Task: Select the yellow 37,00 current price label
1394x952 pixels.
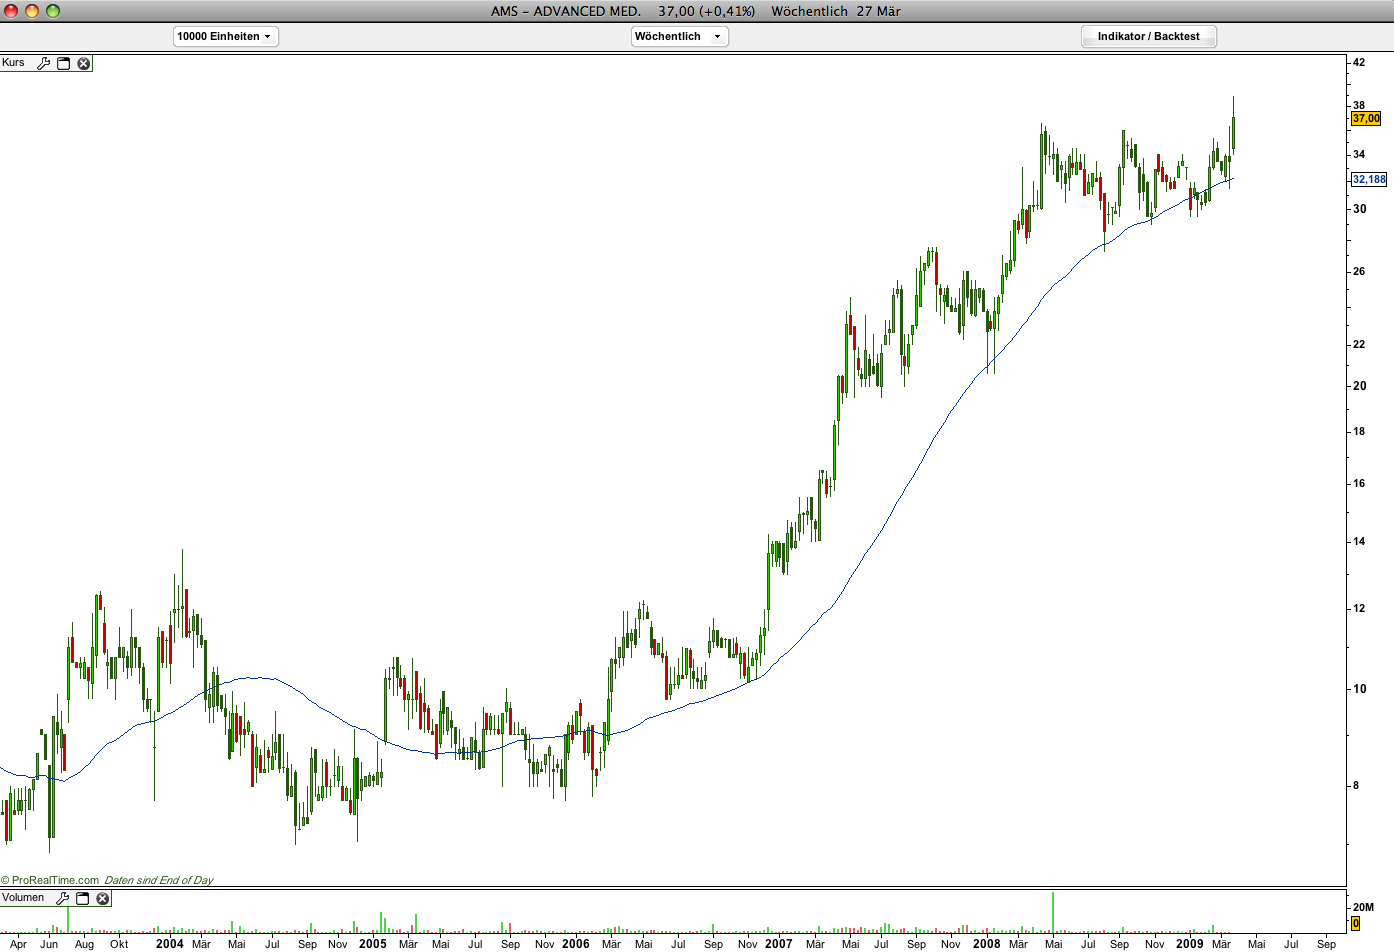Action: 1366,118
